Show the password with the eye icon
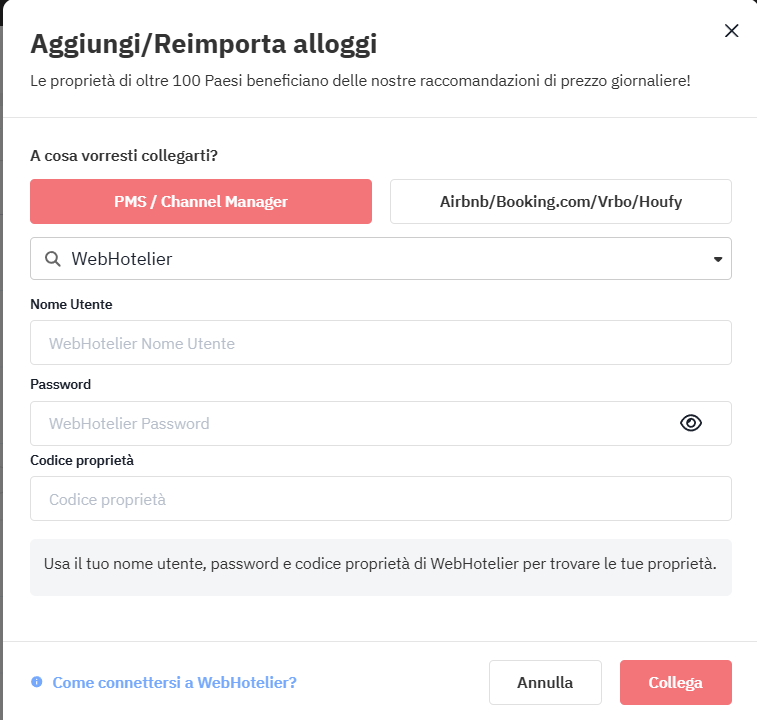This screenshot has height=720, width=757. coord(691,423)
